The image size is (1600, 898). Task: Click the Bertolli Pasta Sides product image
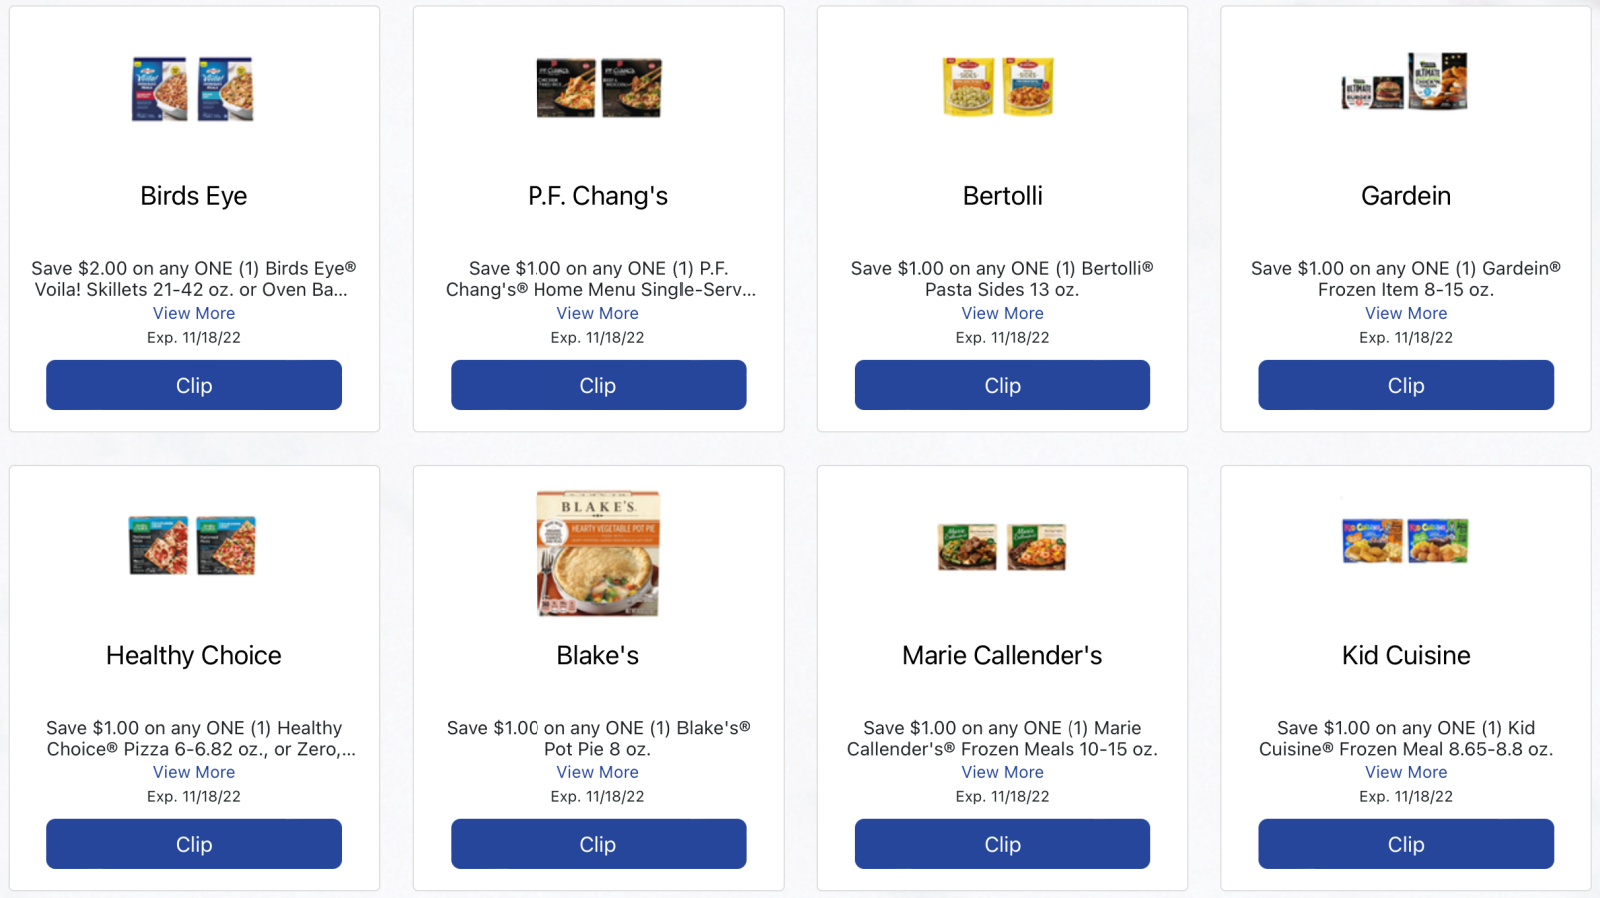(998, 86)
